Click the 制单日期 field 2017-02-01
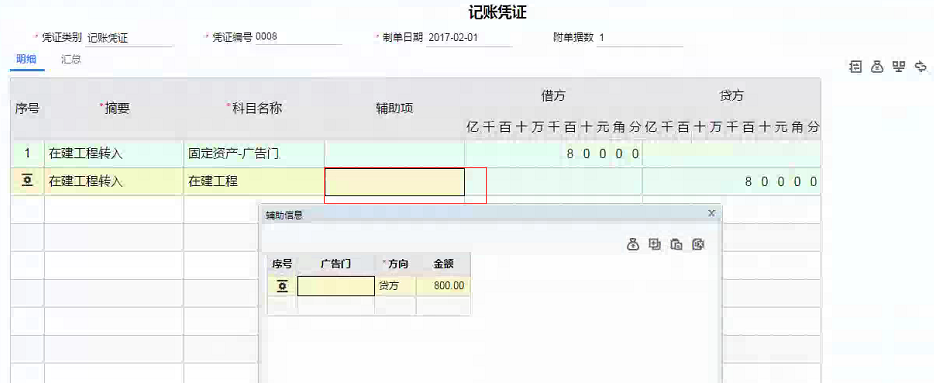The width and height of the screenshot is (934, 383). point(469,38)
